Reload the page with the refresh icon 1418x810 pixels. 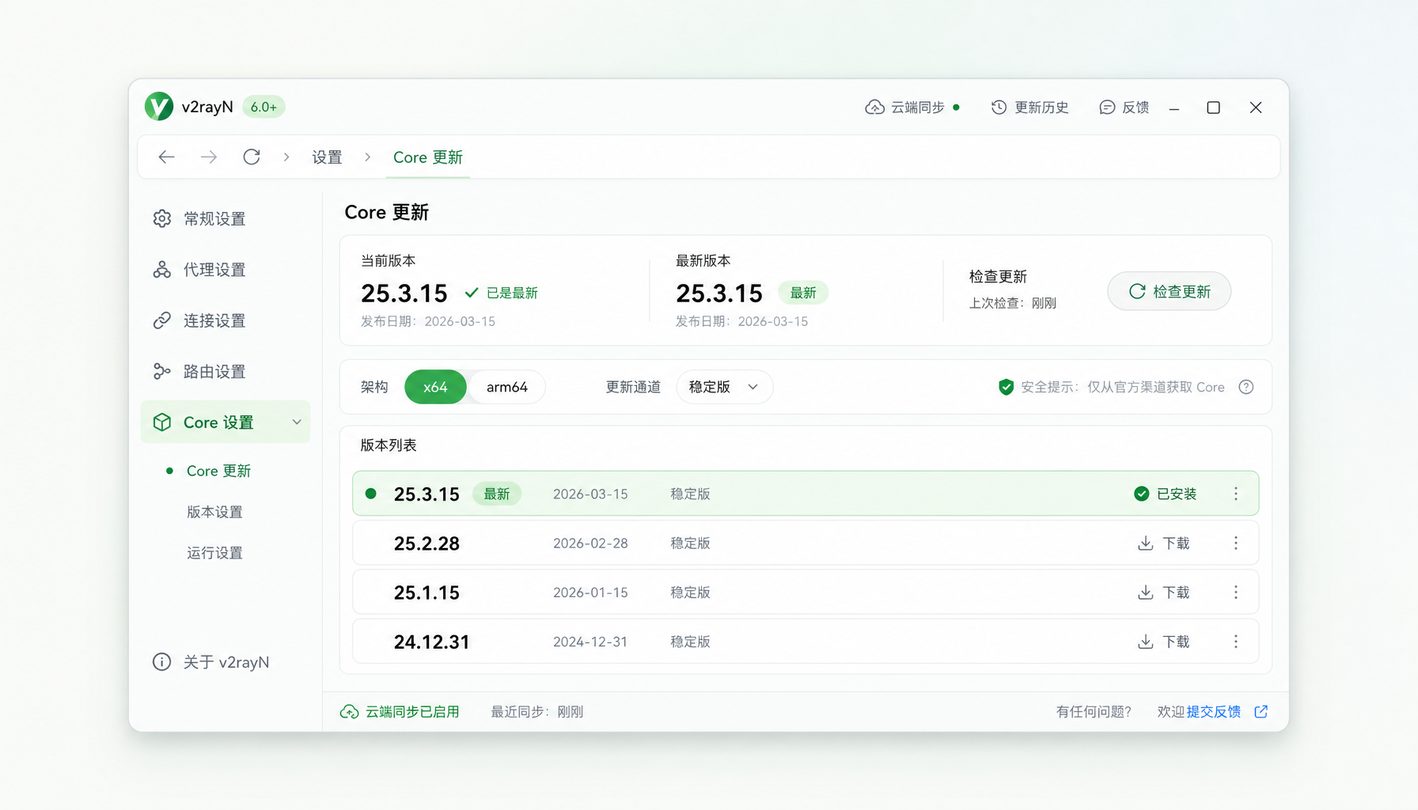pyautogui.click(x=251, y=157)
